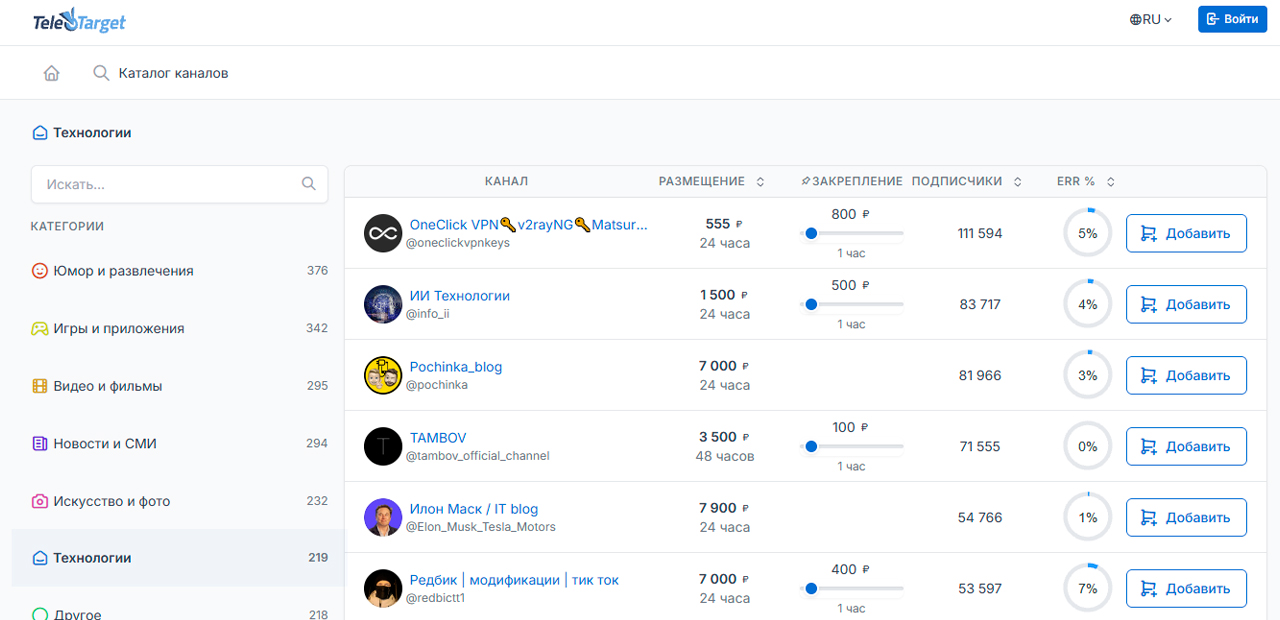Focus the Искать category search field
The image size is (1280, 620).
[x=180, y=184]
